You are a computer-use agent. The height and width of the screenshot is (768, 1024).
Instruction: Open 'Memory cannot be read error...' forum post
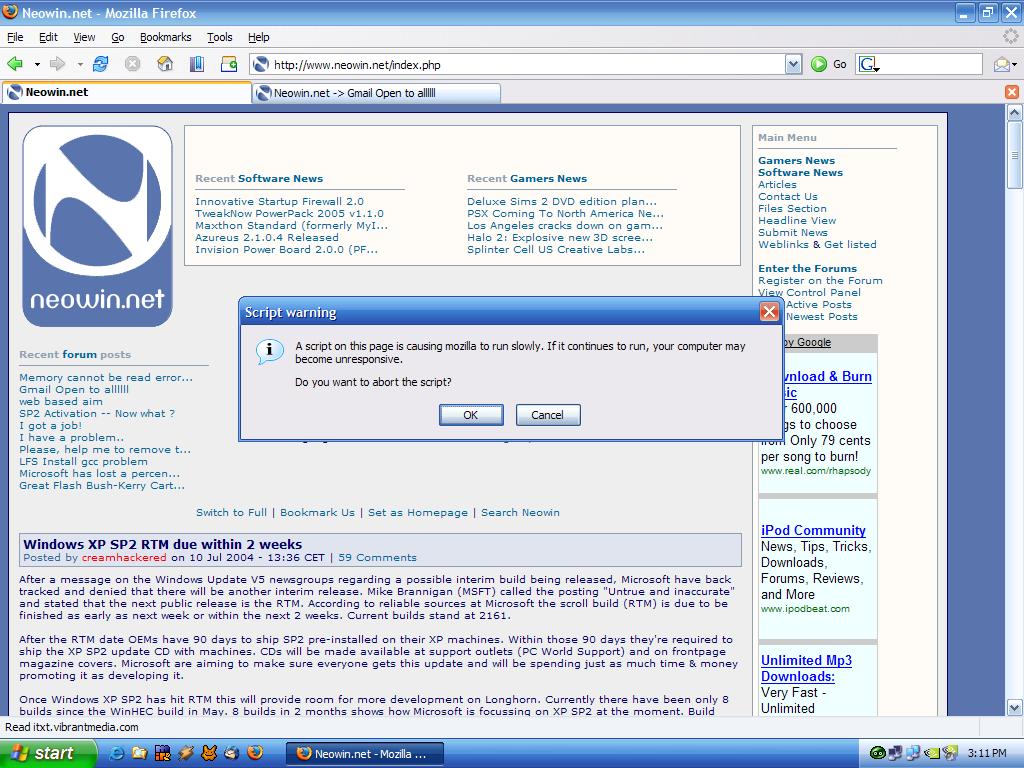point(106,377)
